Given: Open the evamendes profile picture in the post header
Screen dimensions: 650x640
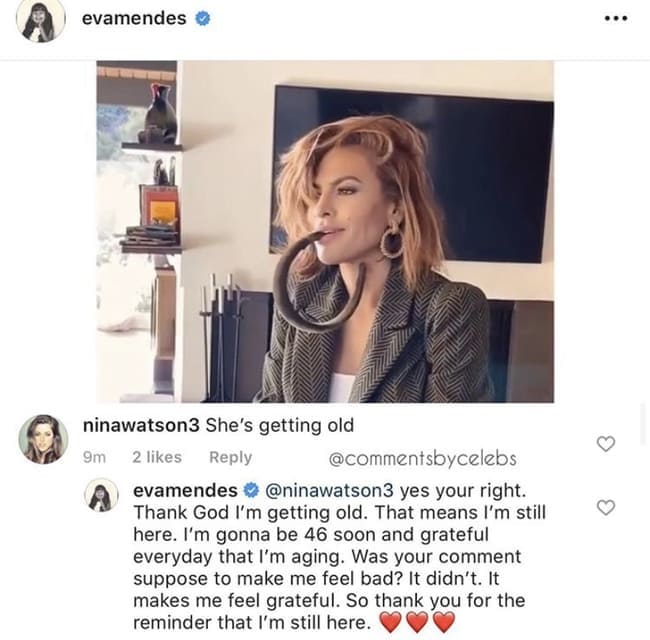Looking at the screenshot, I should pos(41,21).
